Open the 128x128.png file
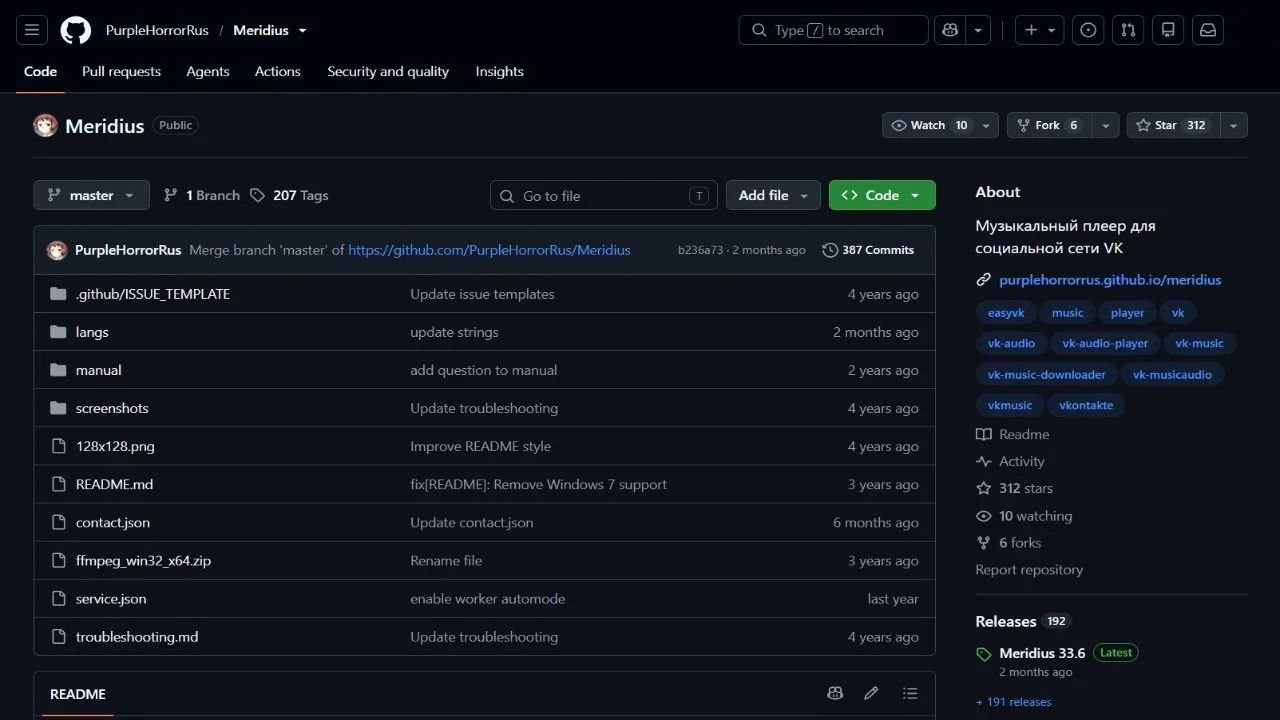Screen dimensions: 1280x720 point(115,446)
